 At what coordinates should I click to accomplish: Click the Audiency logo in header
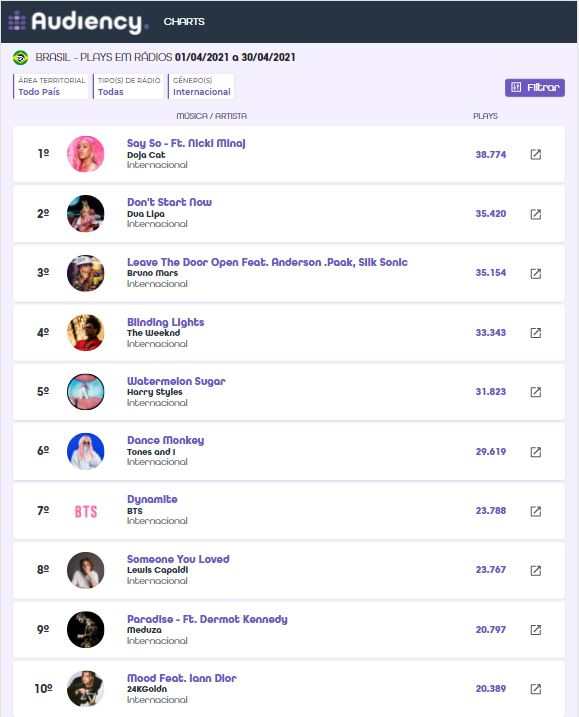[79, 21]
